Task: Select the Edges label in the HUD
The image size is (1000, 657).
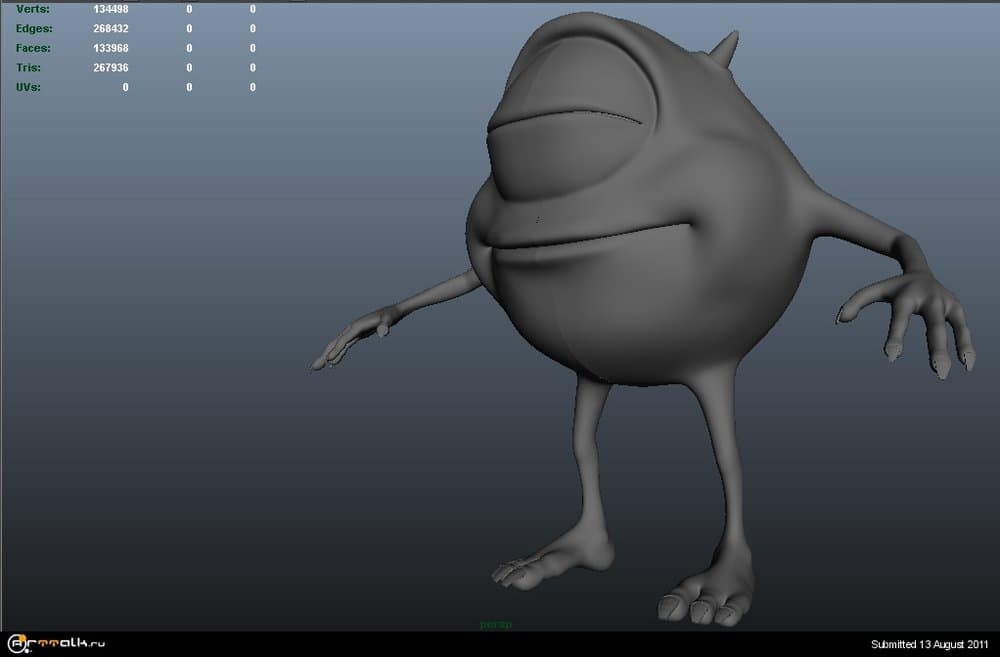Action: pyautogui.click(x=33, y=29)
